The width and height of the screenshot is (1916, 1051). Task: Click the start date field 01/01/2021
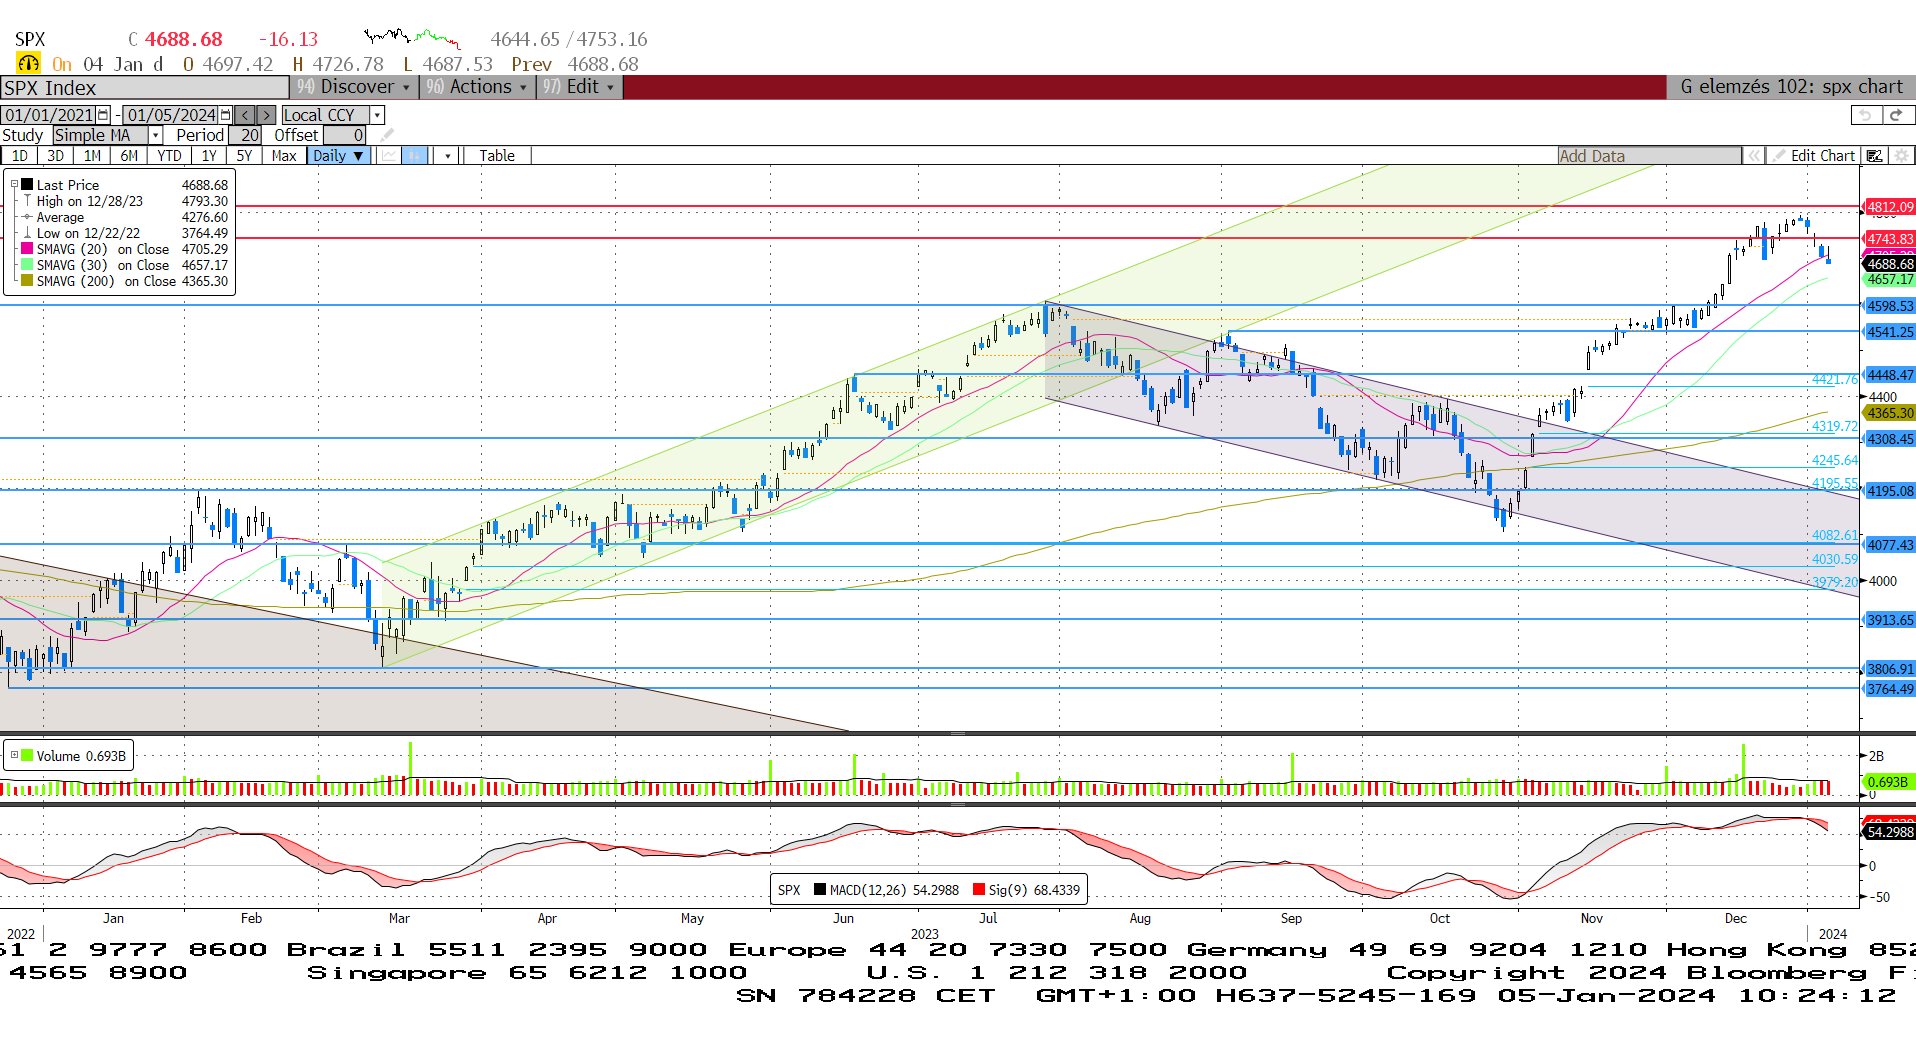point(49,115)
